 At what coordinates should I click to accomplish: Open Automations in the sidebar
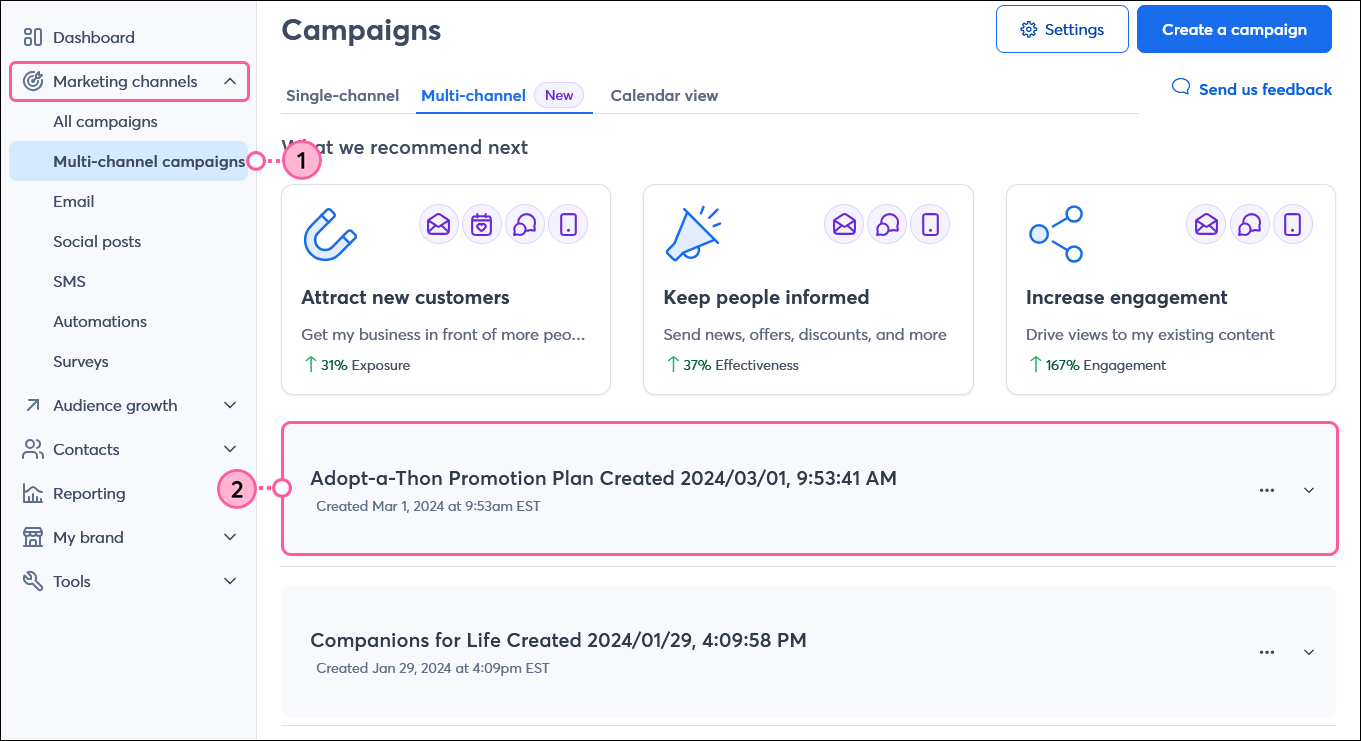(x=100, y=321)
